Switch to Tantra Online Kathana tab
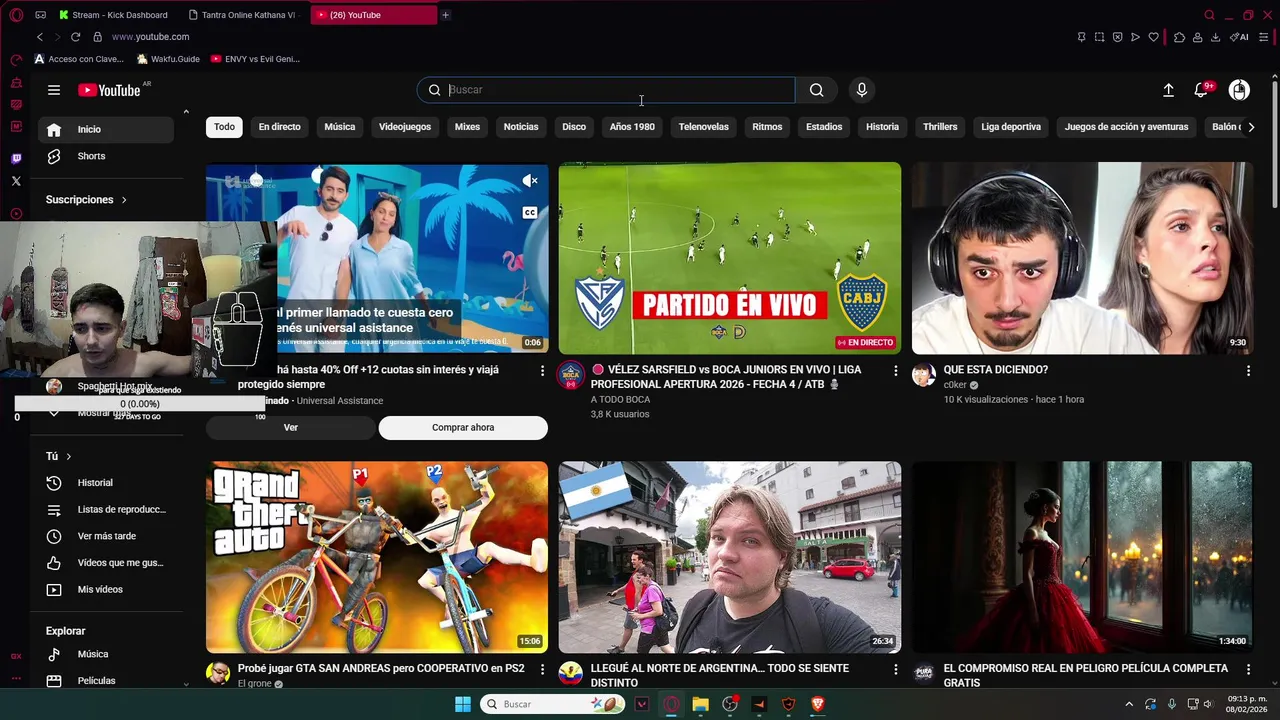The height and width of the screenshot is (720, 1280). [243, 15]
